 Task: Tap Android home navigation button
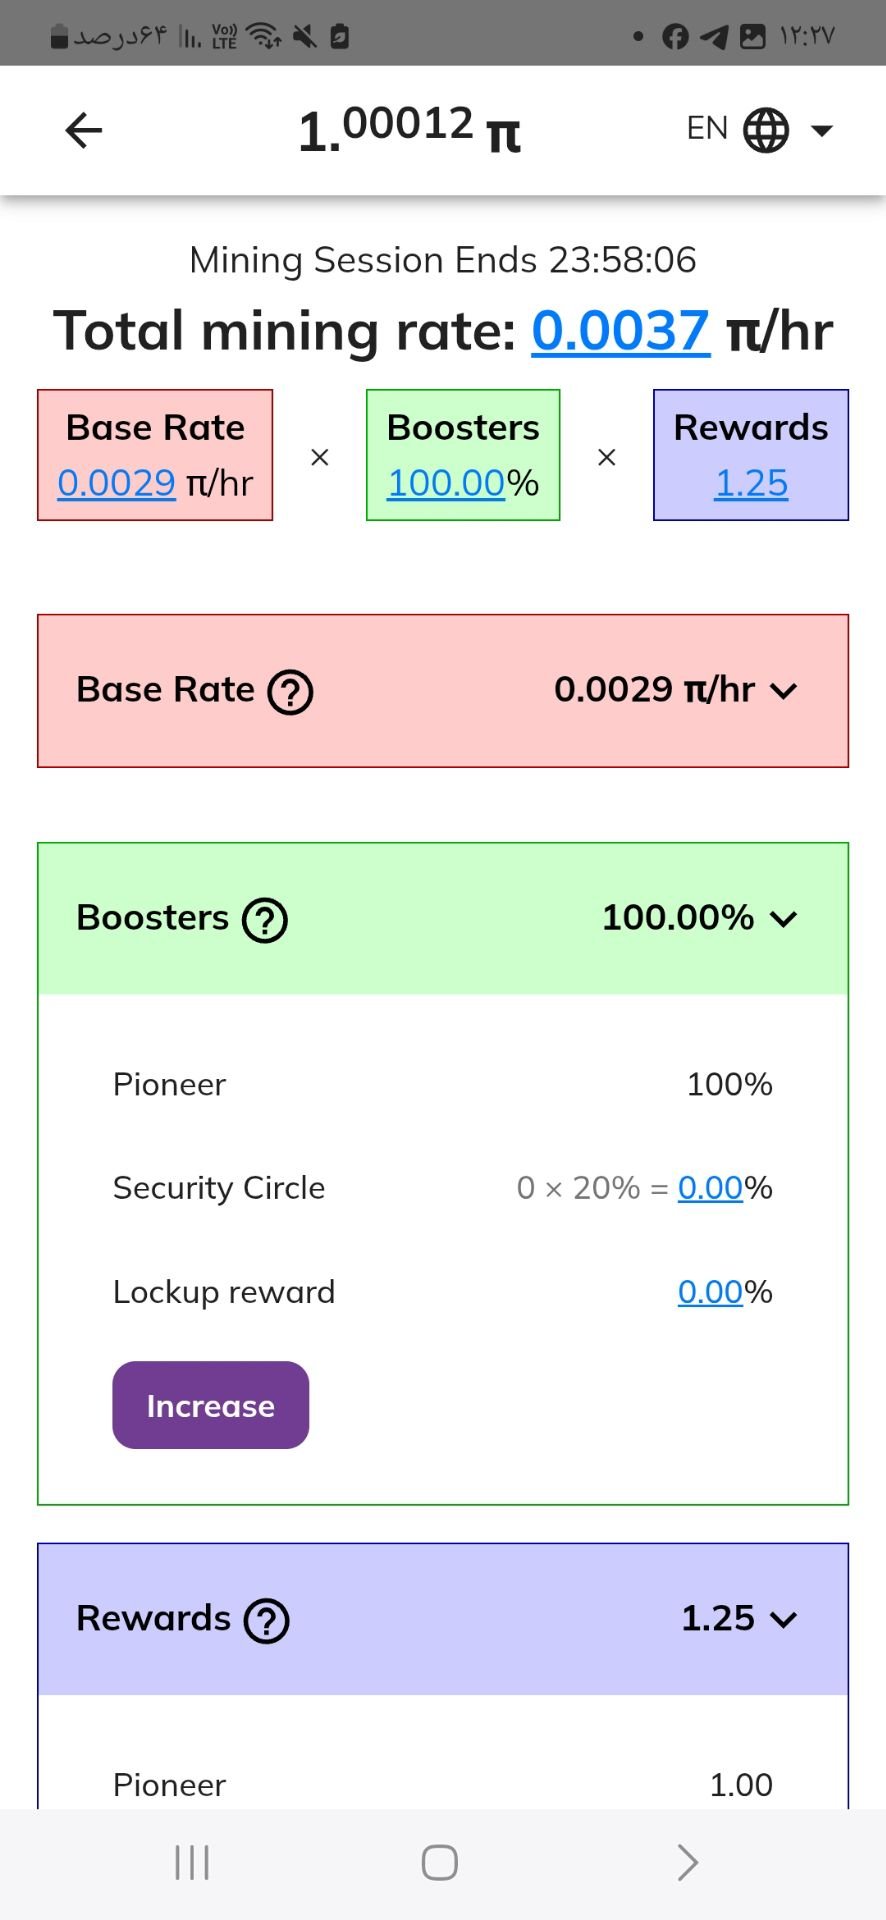click(440, 1863)
